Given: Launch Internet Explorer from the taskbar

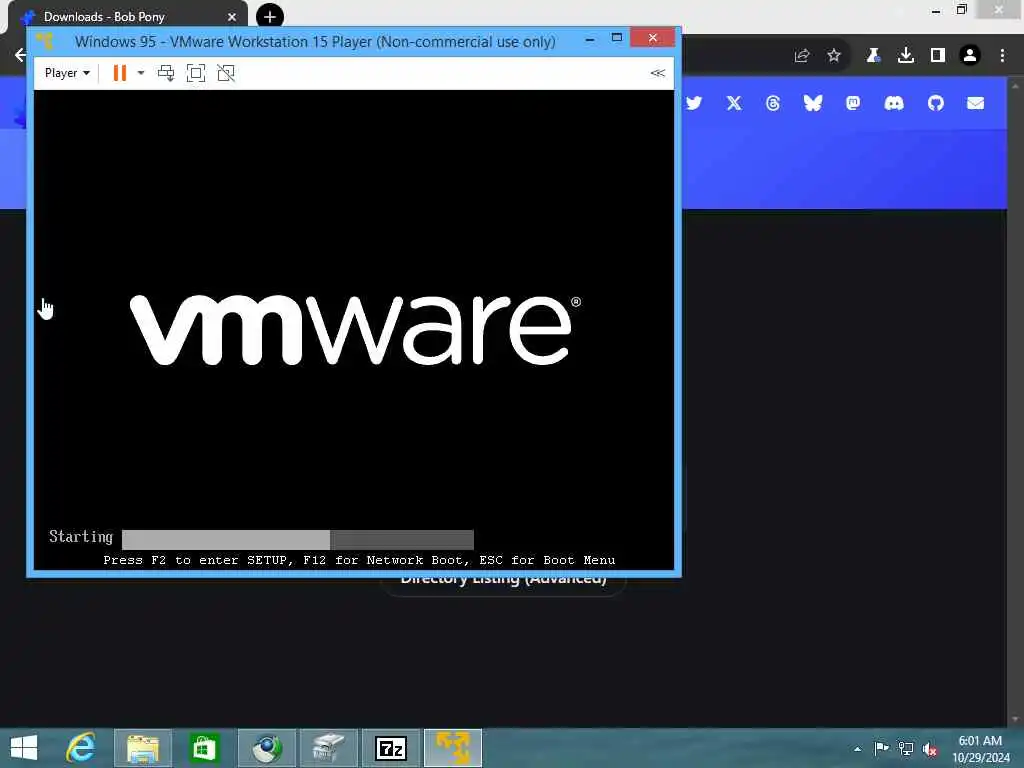Looking at the screenshot, I should coord(81,748).
